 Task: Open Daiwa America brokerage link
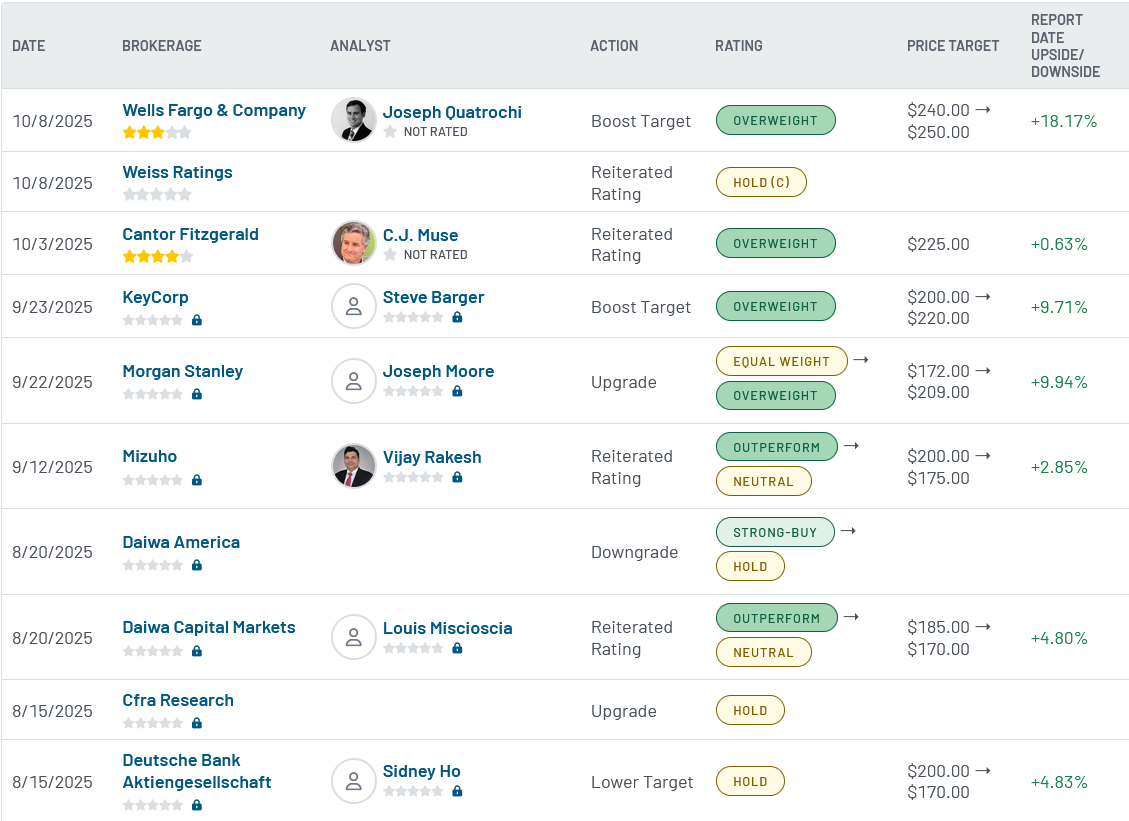pyautogui.click(x=181, y=542)
